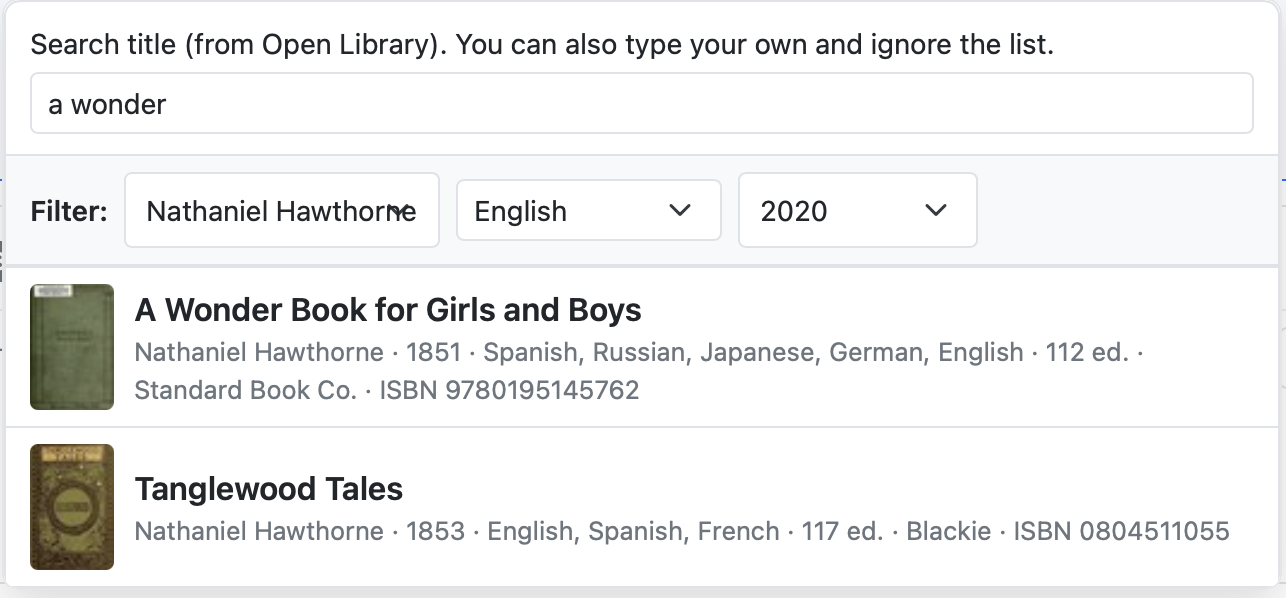Open the year filter showing 2020
The width and height of the screenshot is (1286, 598).
coord(857,211)
